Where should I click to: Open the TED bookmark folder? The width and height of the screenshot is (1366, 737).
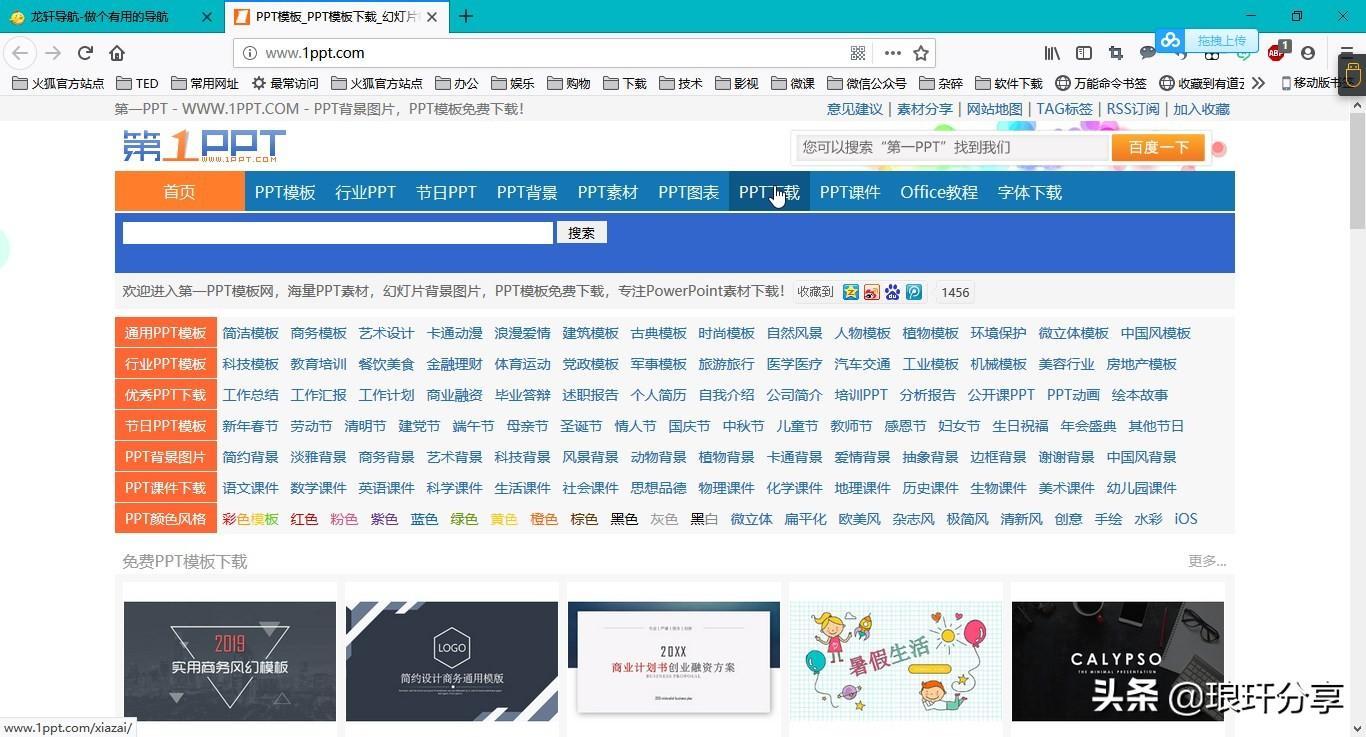click(137, 83)
